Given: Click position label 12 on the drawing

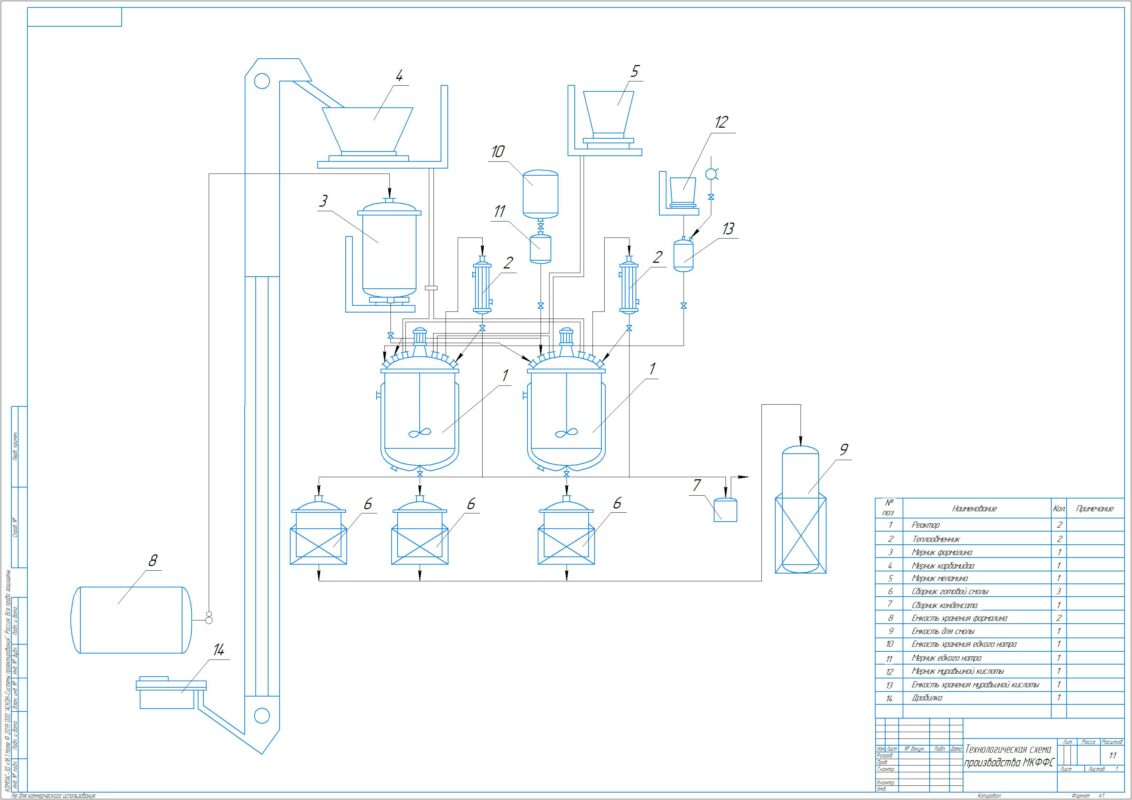Looking at the screenshot, I should [721, 122].
